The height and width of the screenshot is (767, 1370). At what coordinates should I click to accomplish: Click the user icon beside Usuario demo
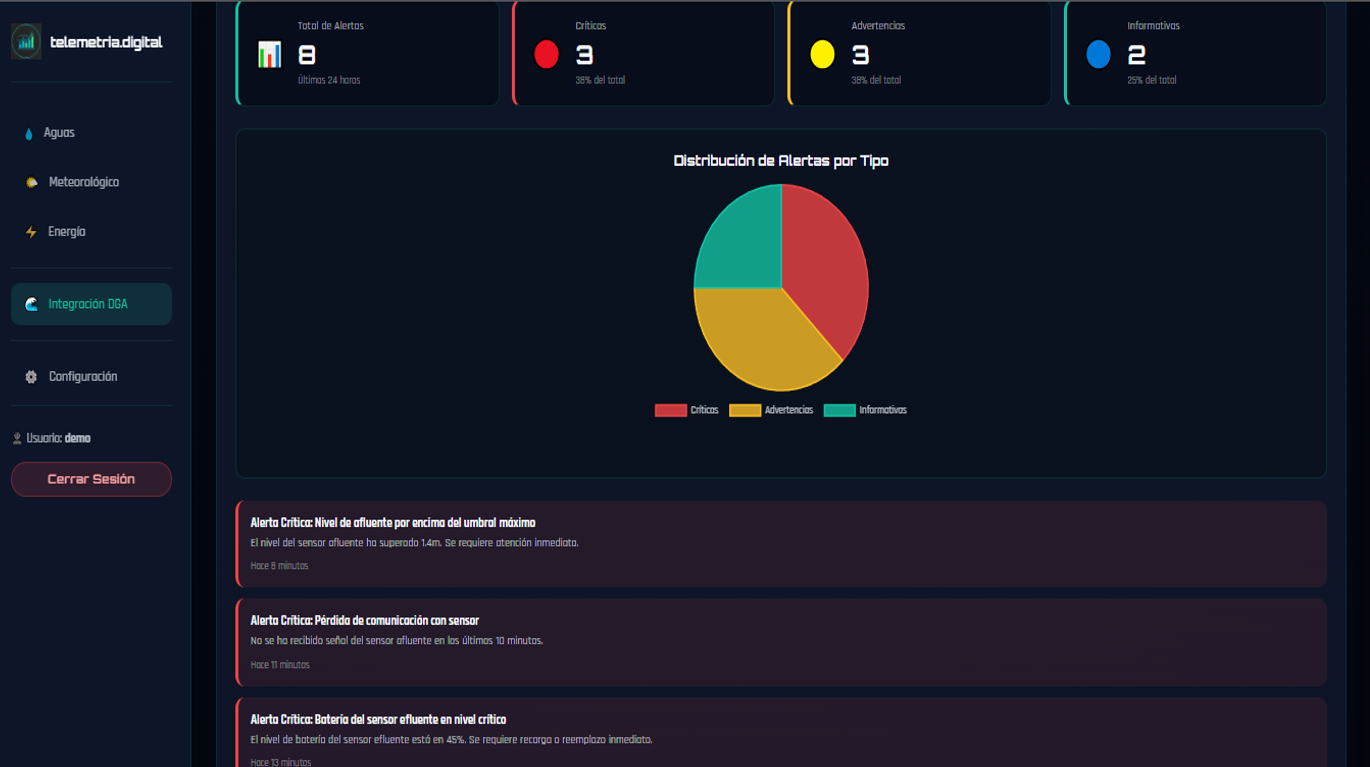[x=15, y=438]
